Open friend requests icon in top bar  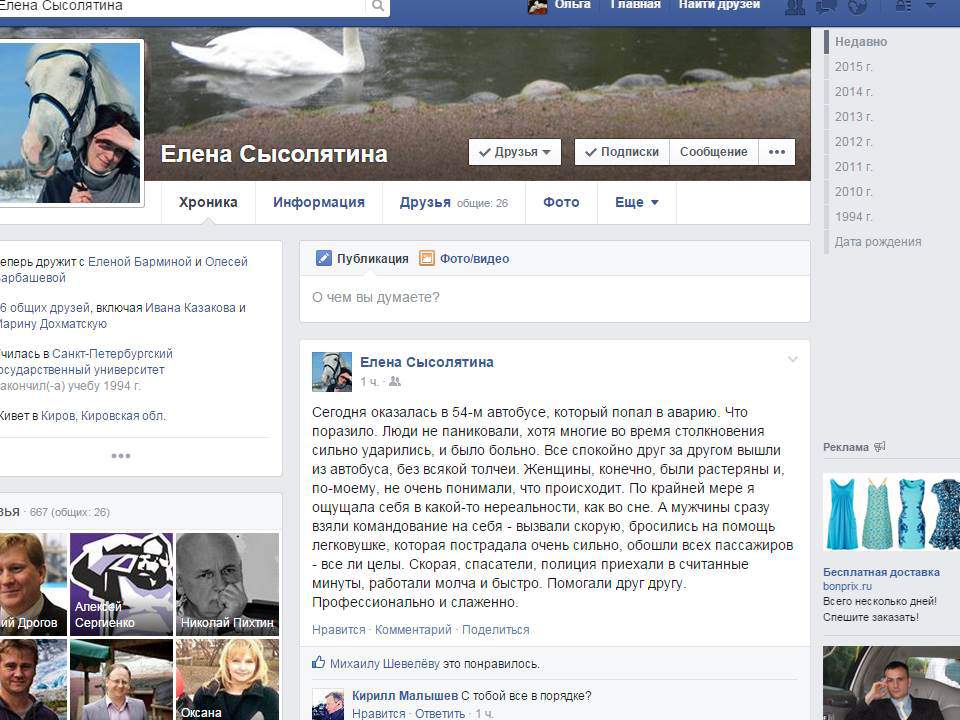pos(796,6)
